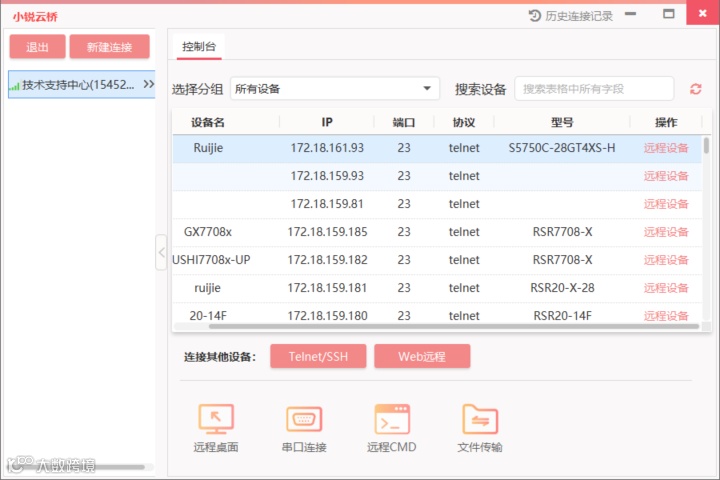The height and width of the screenshot is (480, 720).
Task: Click the model cell RSR20-X-28
Action: (x=562, y=288)
